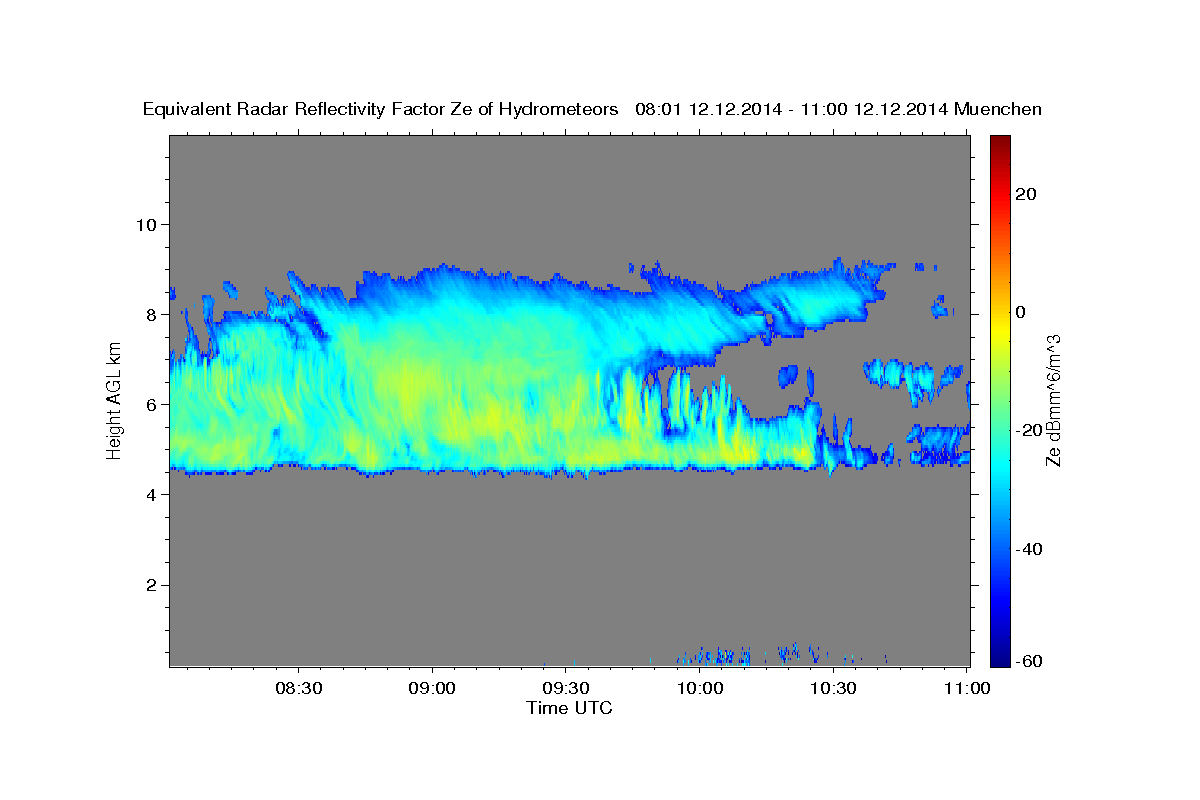Click the height tick label '6'
This screenshot has width=1200, height=800.
coord(150,404)
